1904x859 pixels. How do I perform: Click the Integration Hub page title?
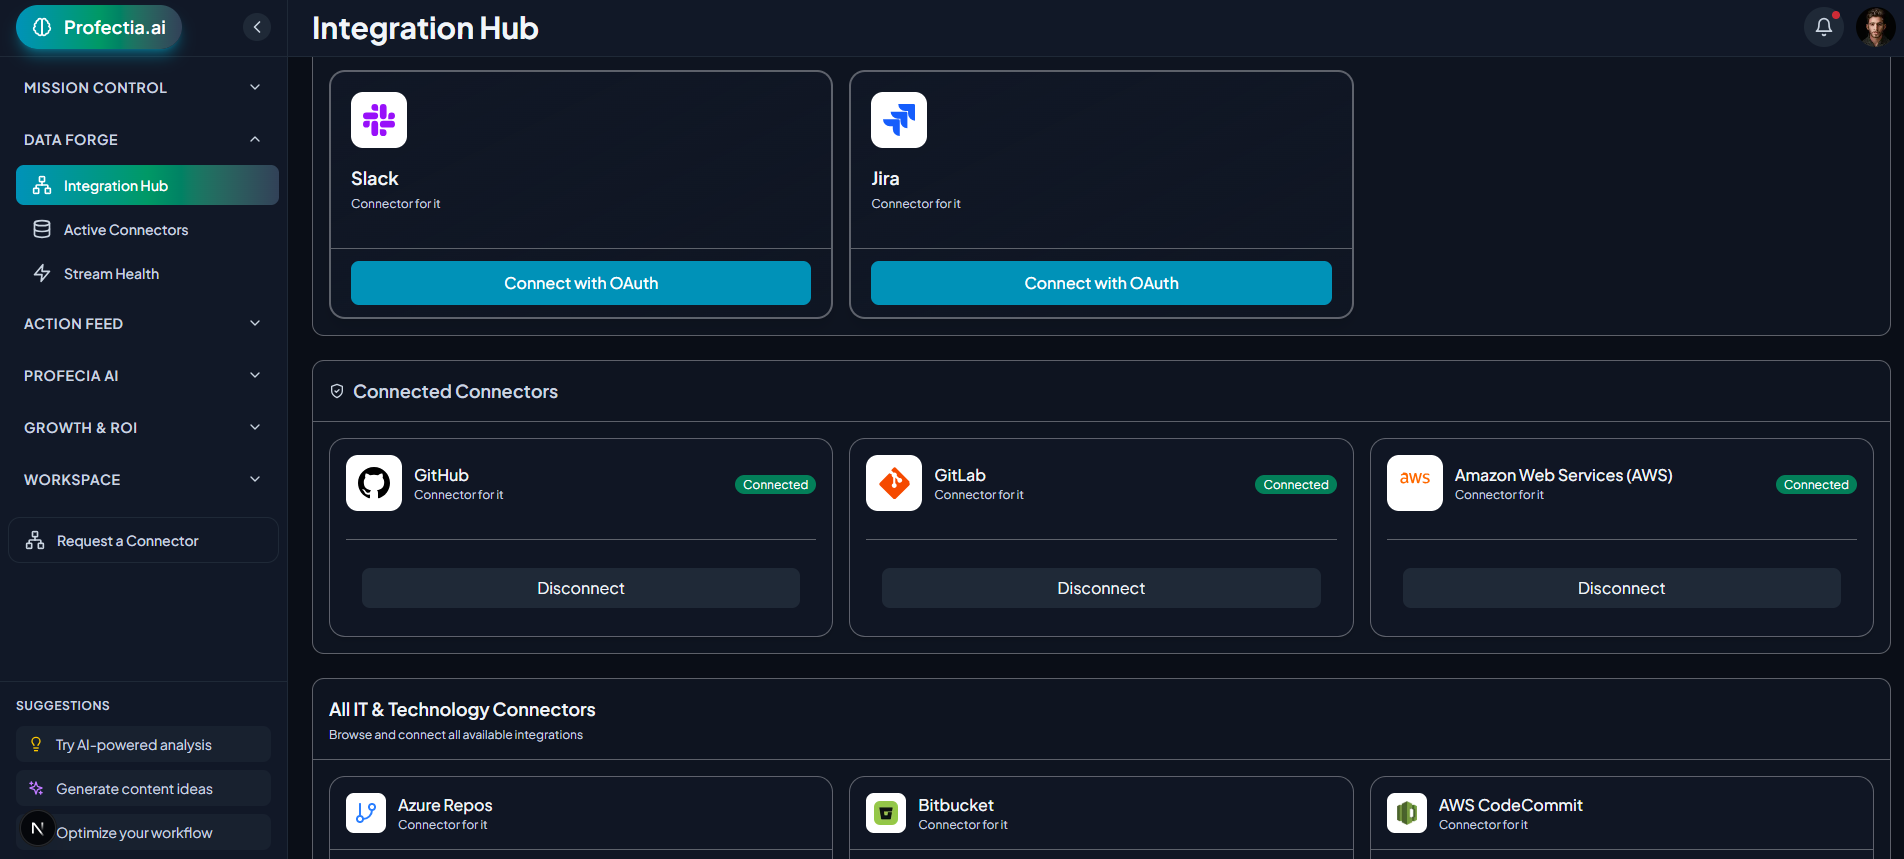pyautogui.click(x=425, y=28)
